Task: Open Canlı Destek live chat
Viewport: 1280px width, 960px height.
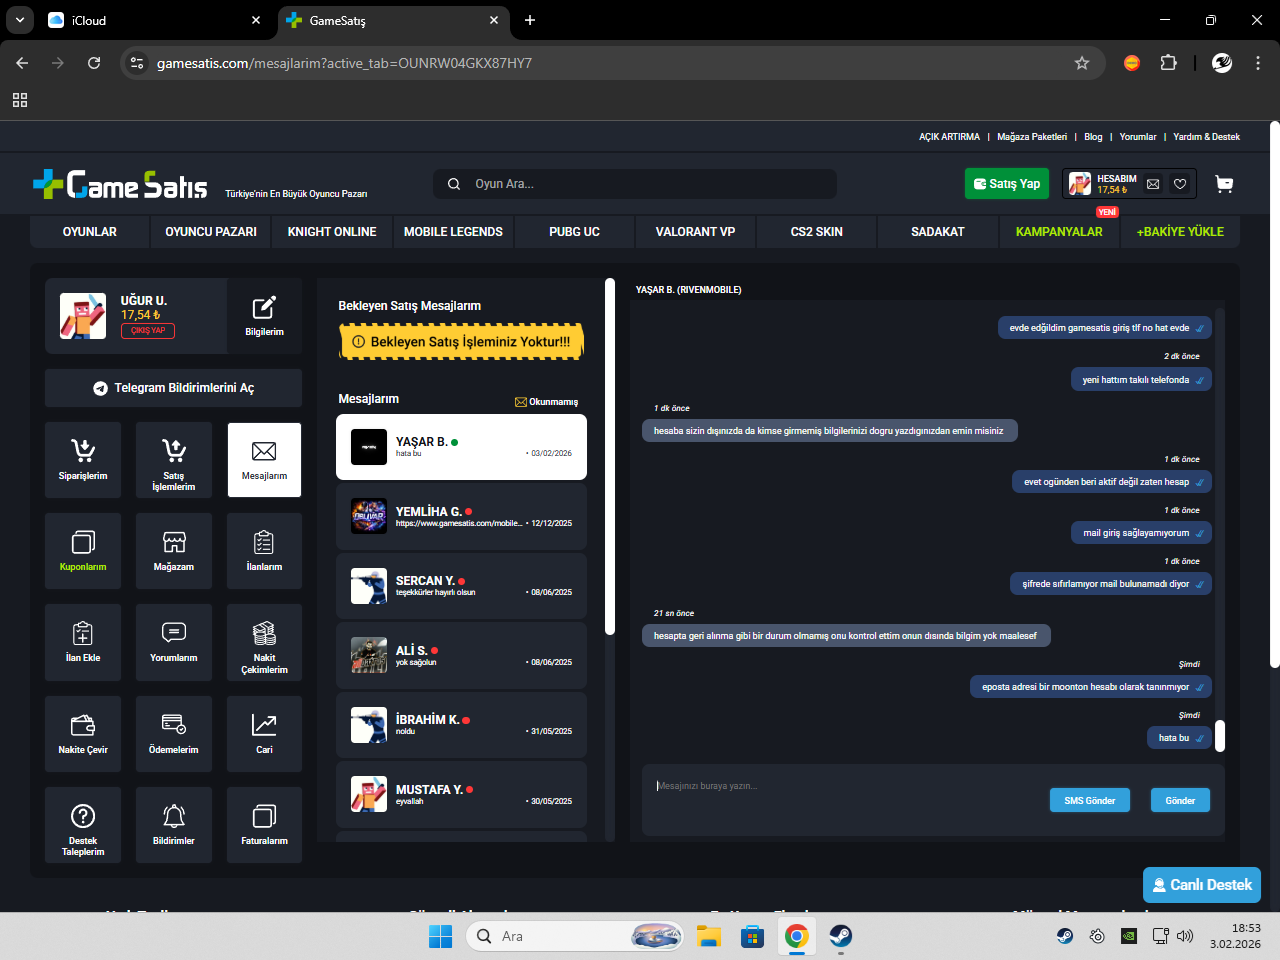Action: pos(1202,885)
